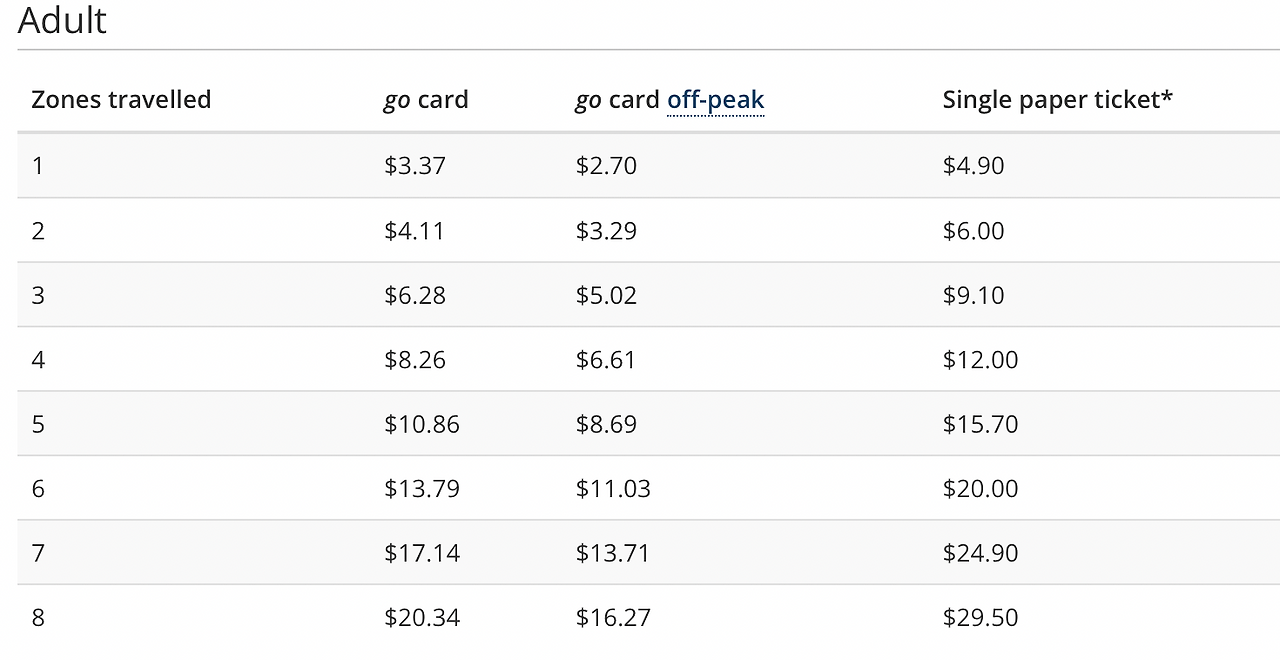The width and height of the screenshot is (1280, 660).
Task: Open the off-peak link in header
Action: click(715, 100)
